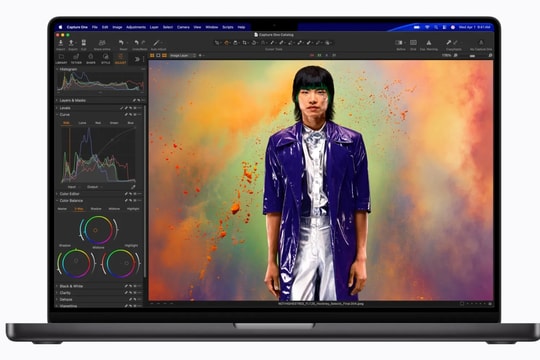Click the double-chevron icon beside the Adjust tab
Viewport: 540px width, 360px height.
pyautogui.click(x=137, y=59)
